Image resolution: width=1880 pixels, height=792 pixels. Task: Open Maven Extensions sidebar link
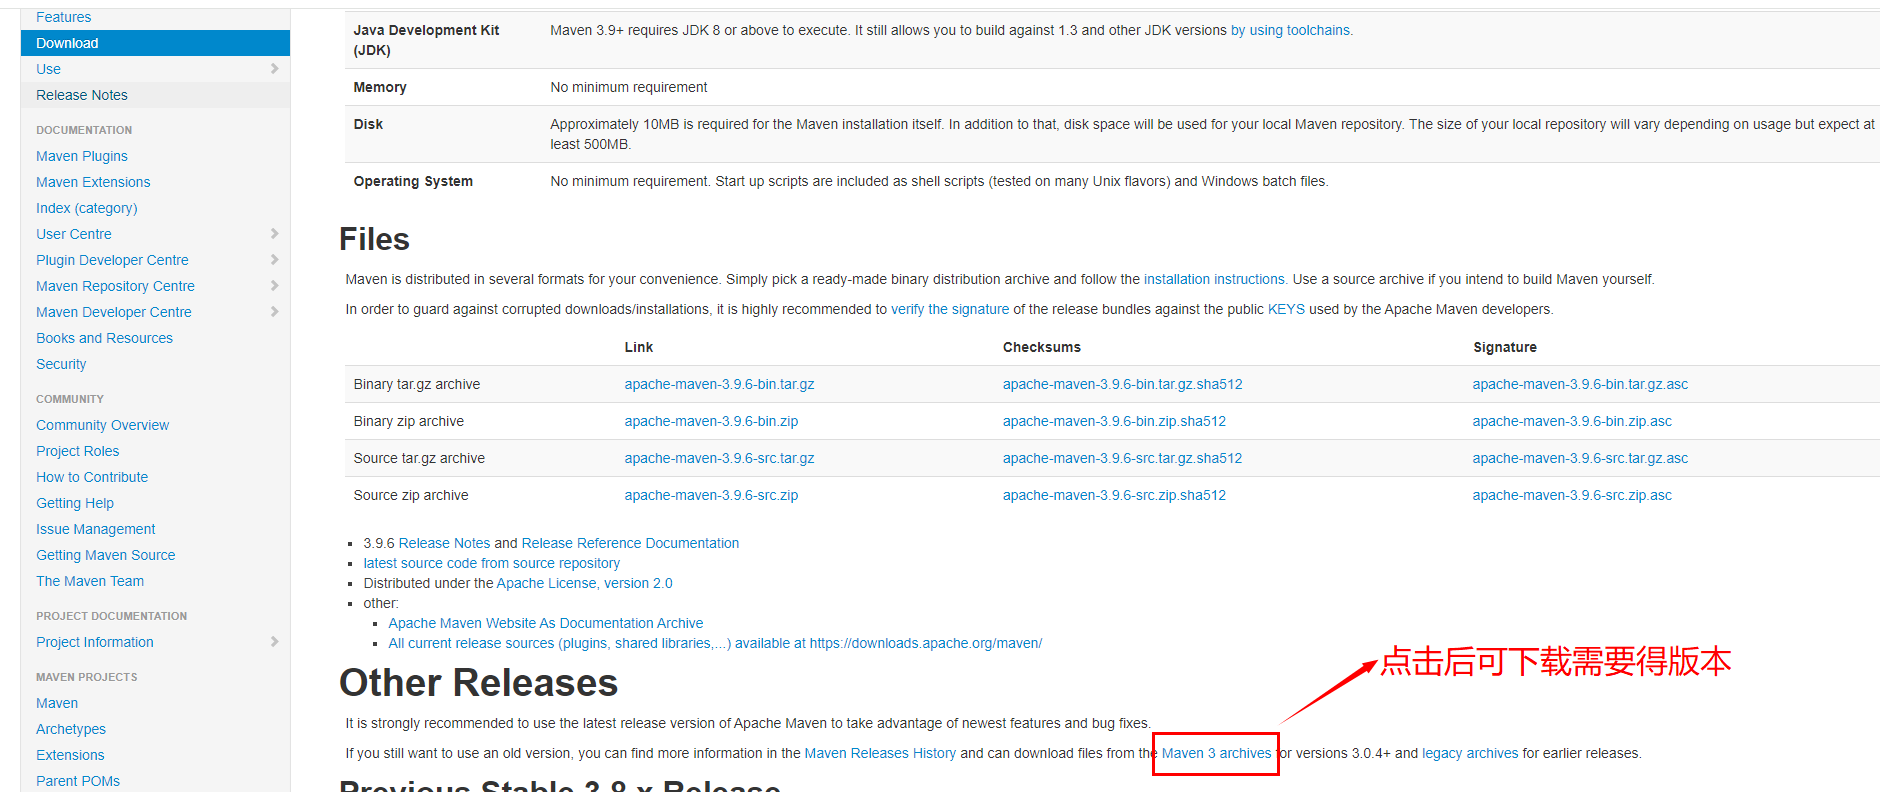pos(93,182)
